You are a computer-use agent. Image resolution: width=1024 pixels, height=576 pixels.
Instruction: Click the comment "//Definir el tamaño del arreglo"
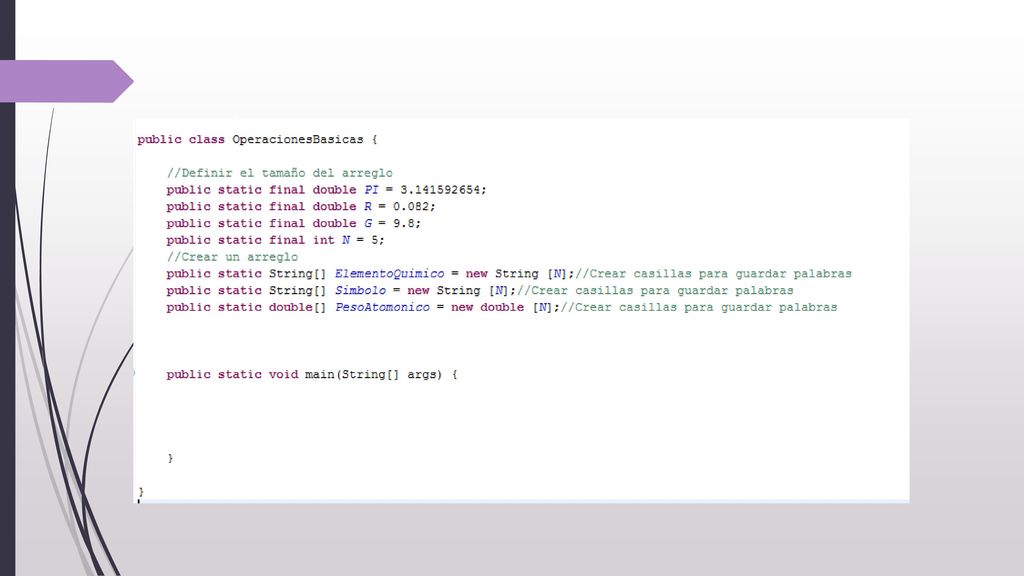click(x=280, y=173)
